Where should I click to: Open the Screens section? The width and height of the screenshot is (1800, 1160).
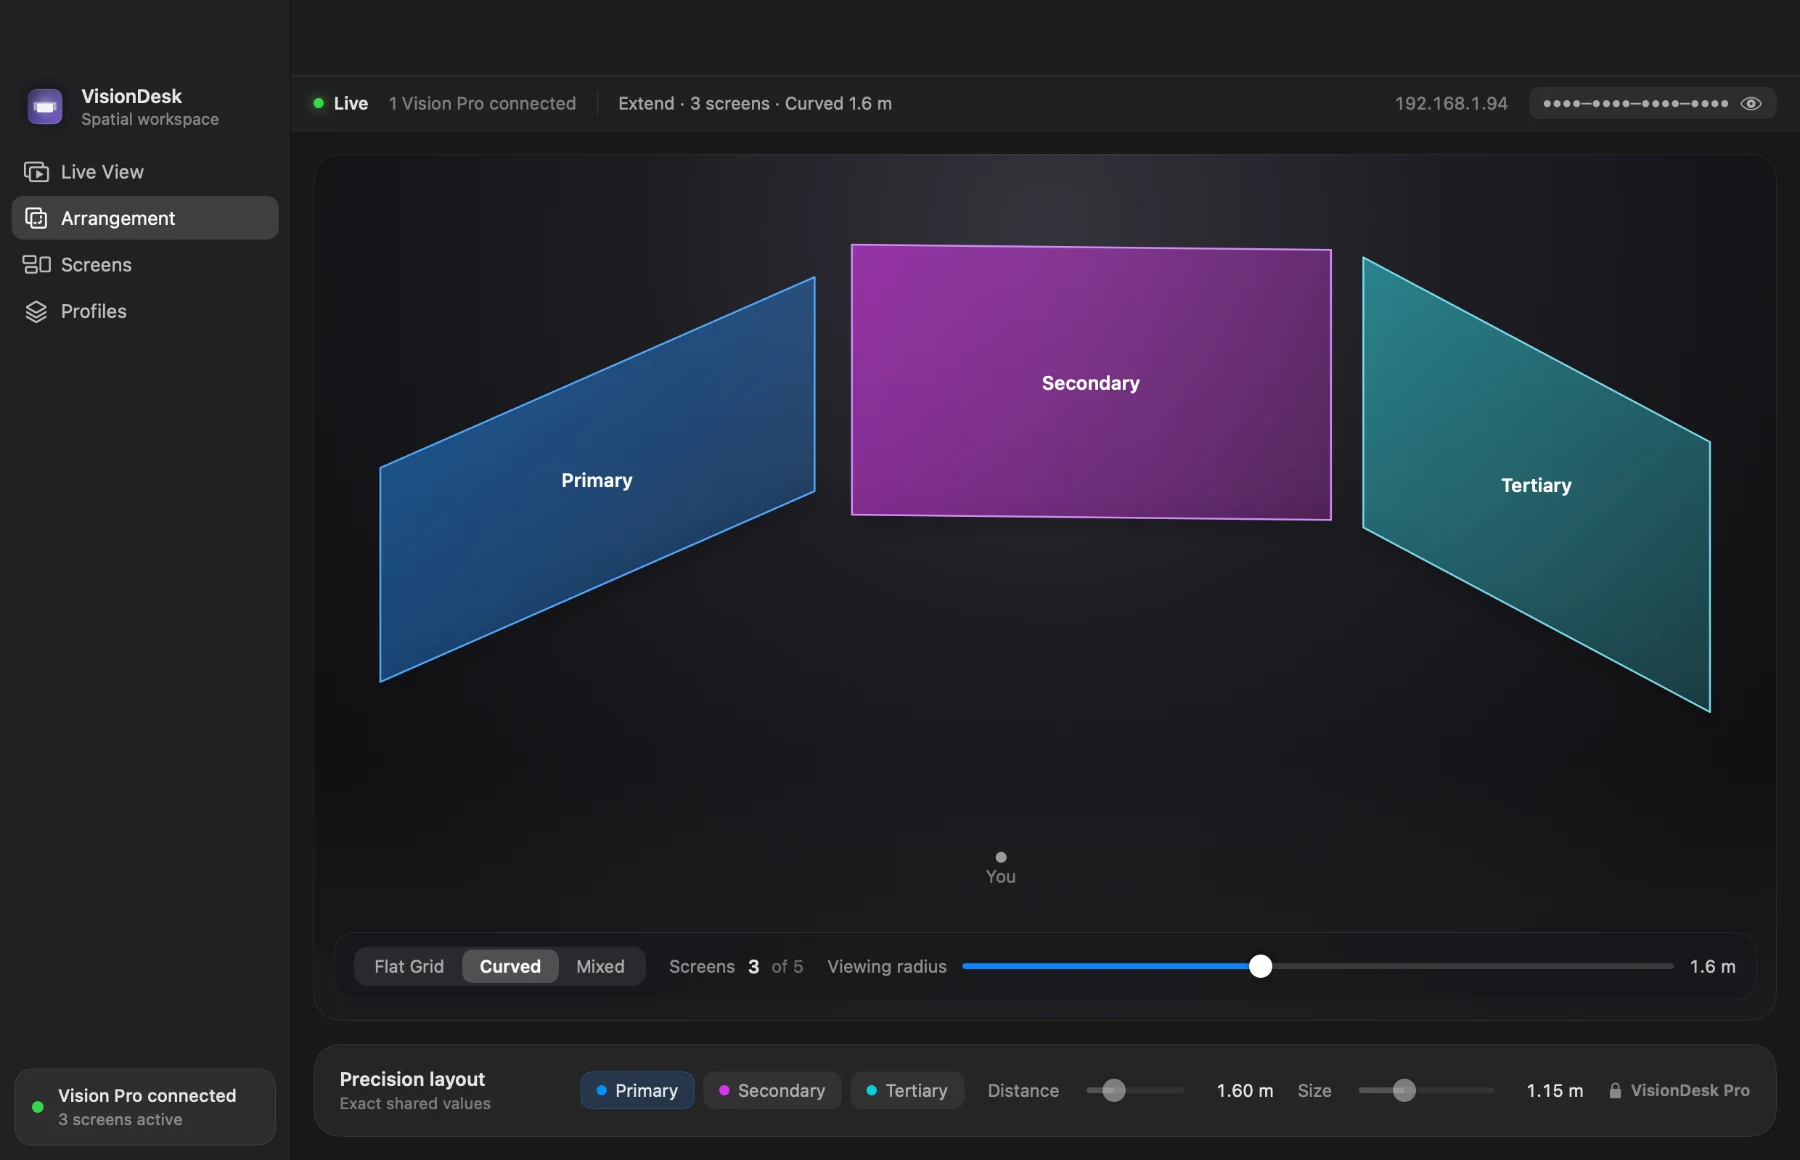[x=145, y=264]
